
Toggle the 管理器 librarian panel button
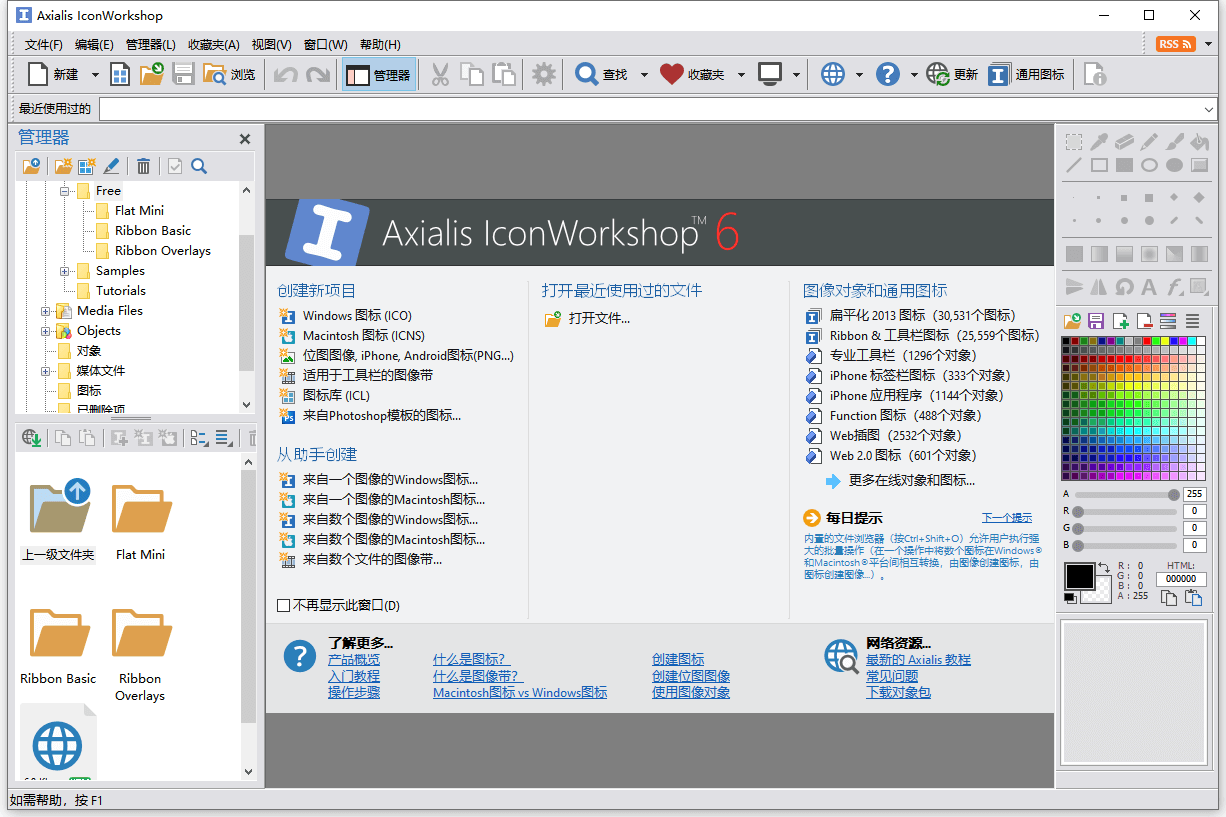pos(378,75)
